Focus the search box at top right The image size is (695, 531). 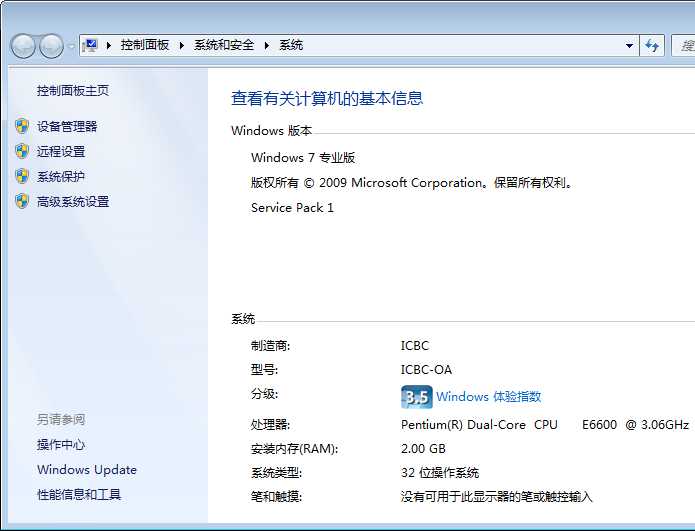(683, 45)
